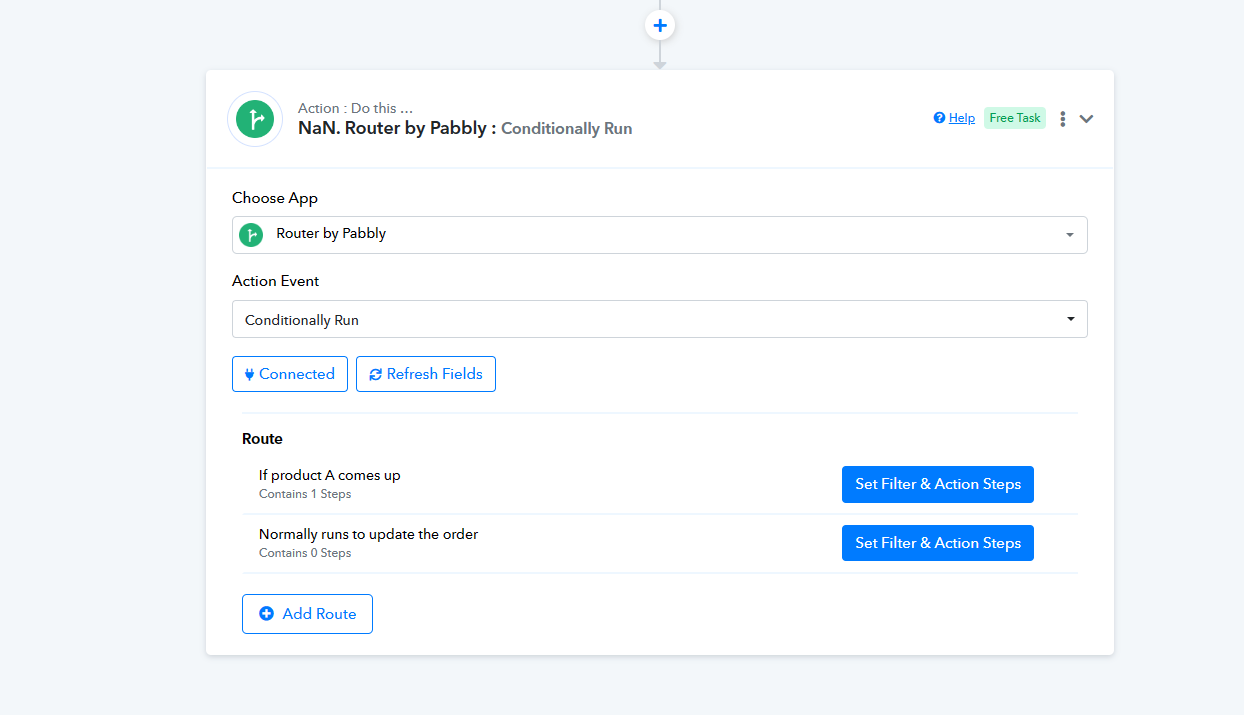
Task: Click the Add Route button
Action: click(307, 614)
